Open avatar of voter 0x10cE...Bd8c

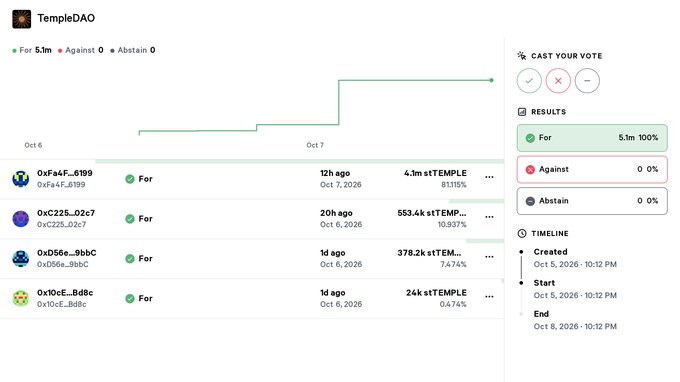20,298
